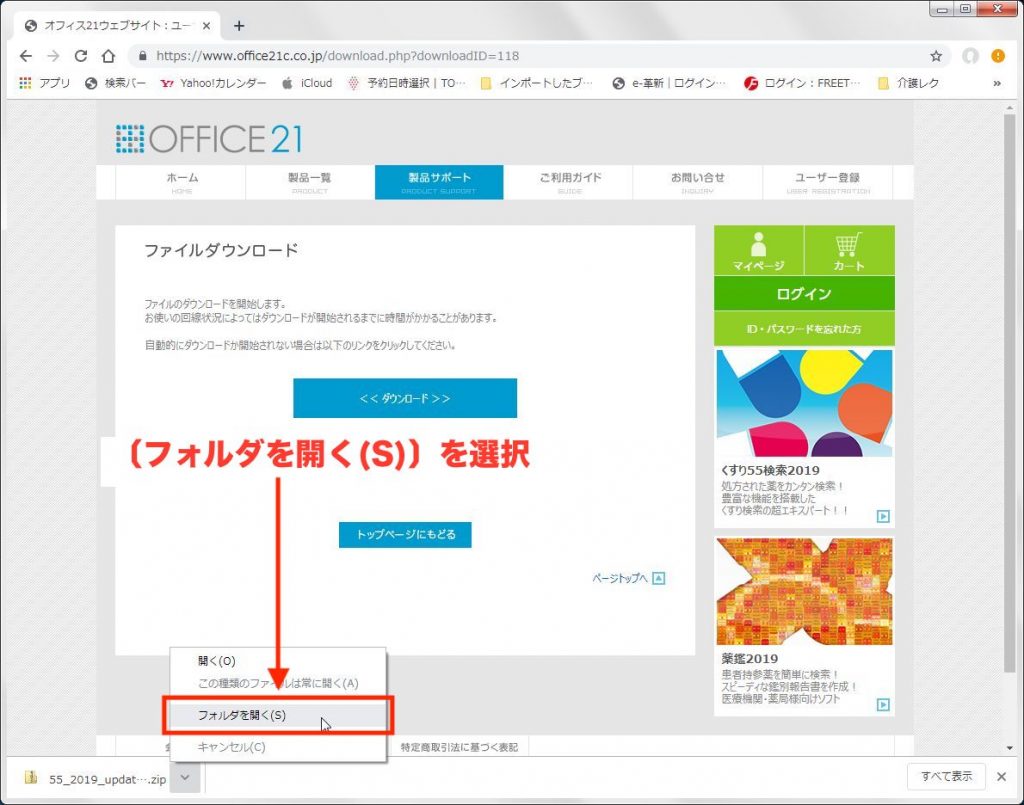1024x805 pixels.
Task: Click scrollbar down arrow
Action: tap(1010, 748)
